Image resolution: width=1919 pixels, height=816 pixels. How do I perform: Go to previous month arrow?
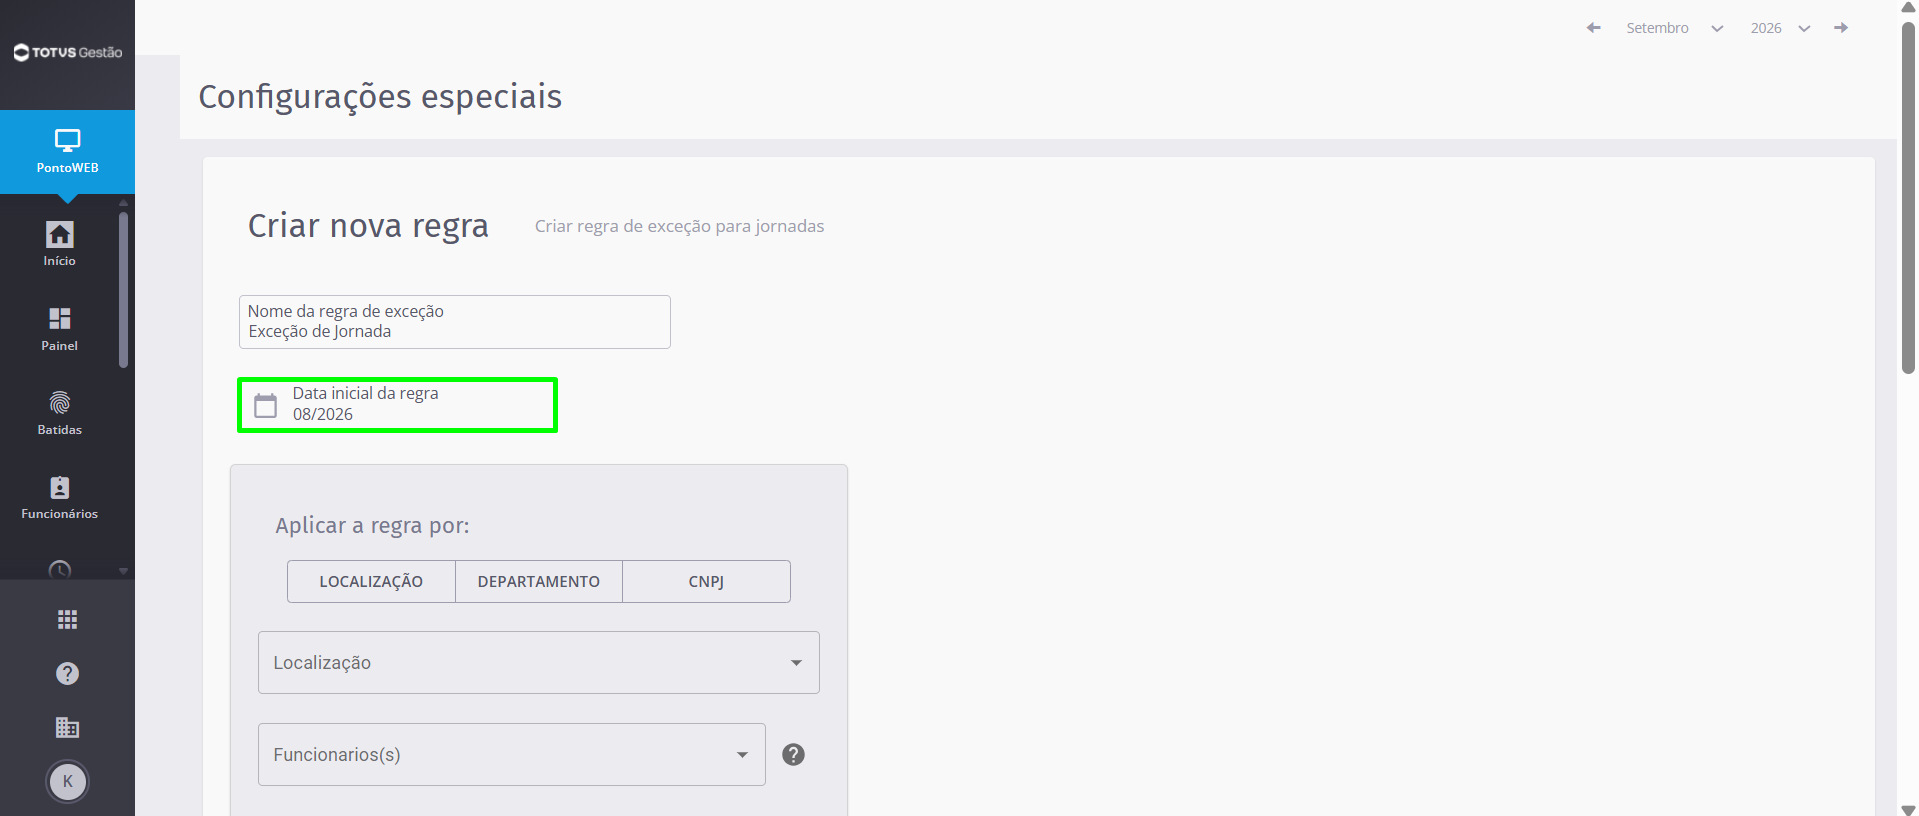pos(1594,28)
